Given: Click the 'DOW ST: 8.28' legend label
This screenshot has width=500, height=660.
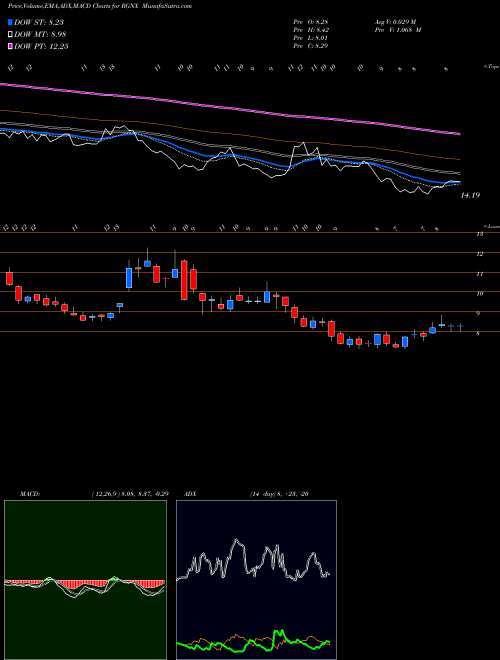Looking at the screenshot, I should 39,22.
